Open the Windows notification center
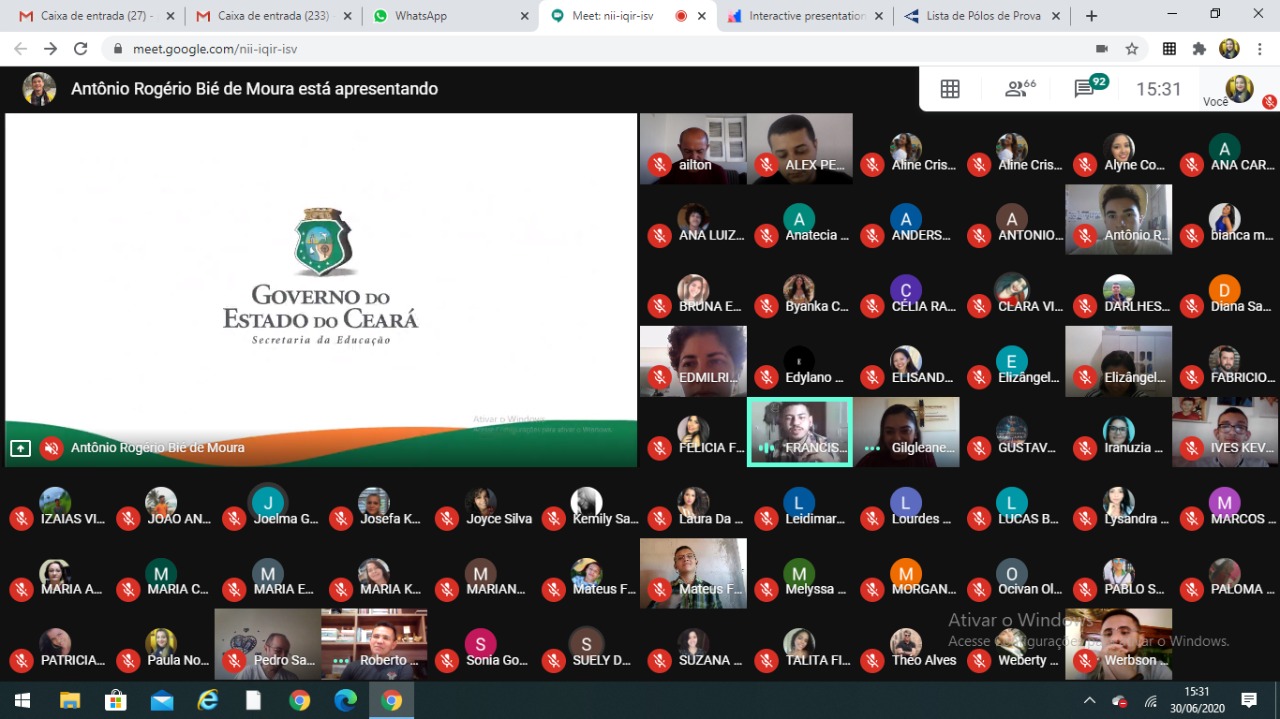The height and width of the screenshot is (719, 1280). click(1249, 700)
